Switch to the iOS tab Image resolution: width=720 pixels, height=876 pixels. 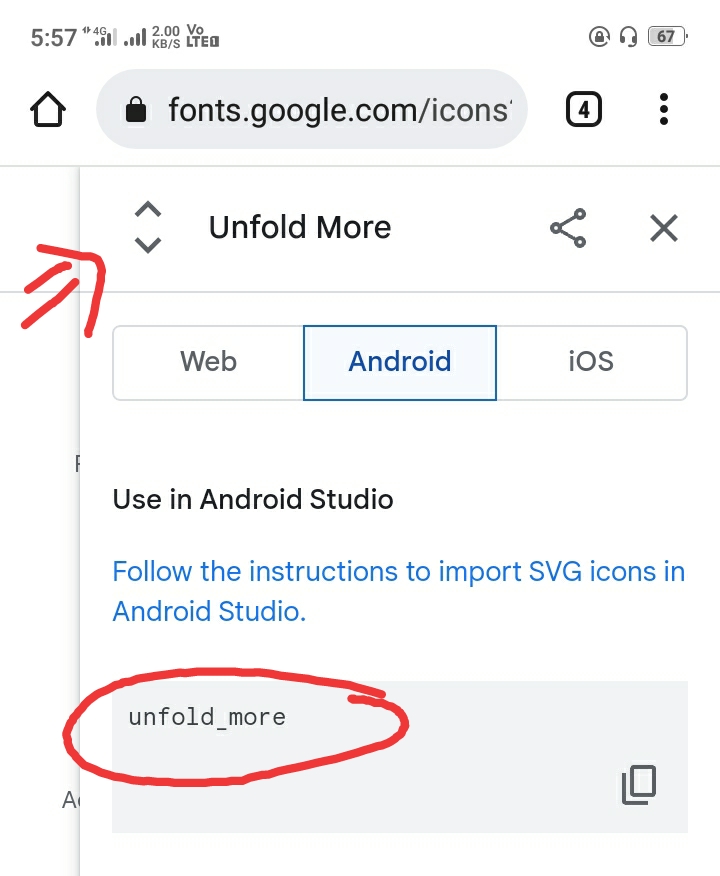[591, 362]
